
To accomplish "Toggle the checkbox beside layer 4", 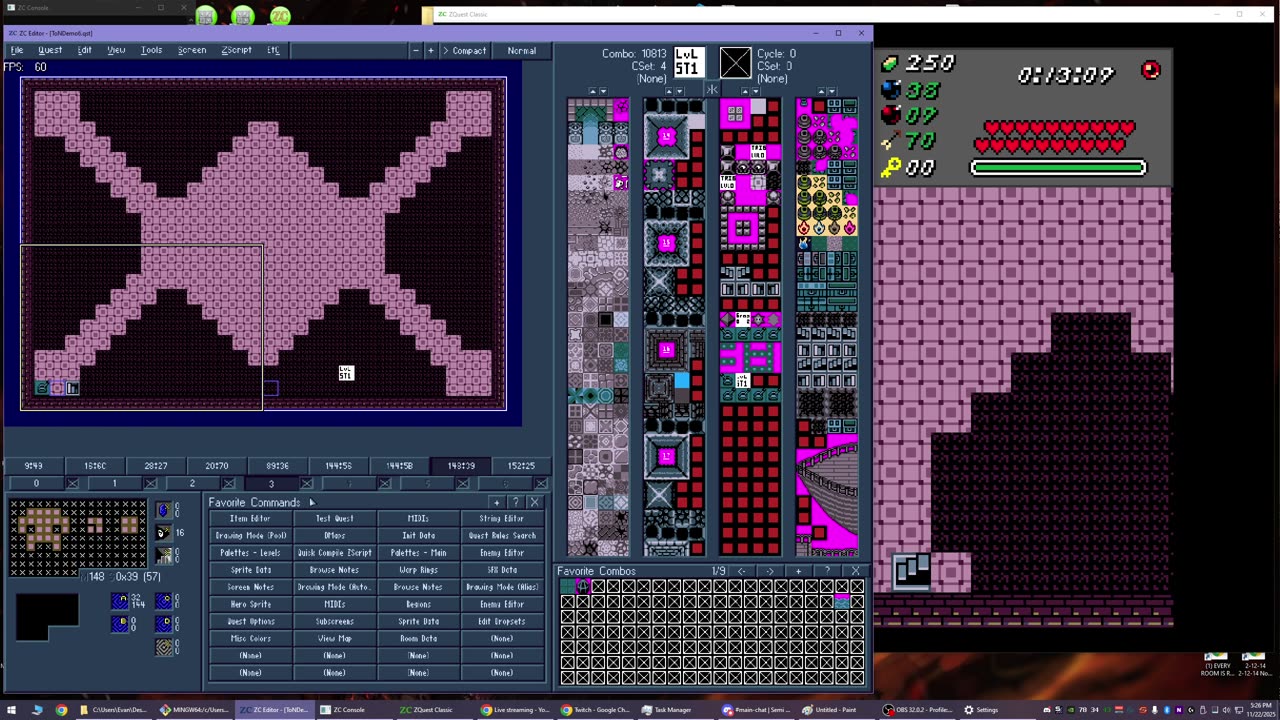I will pos(384,484).
